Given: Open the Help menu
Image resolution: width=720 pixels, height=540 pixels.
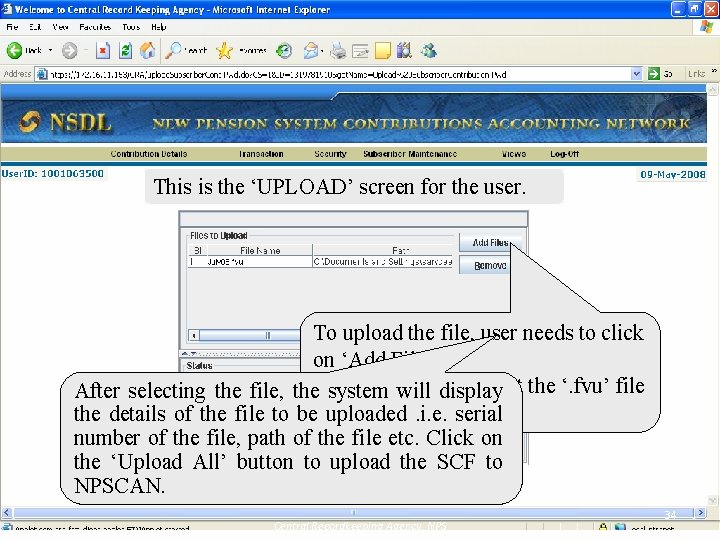Looking at the screenshot, I should click(158, 27).
